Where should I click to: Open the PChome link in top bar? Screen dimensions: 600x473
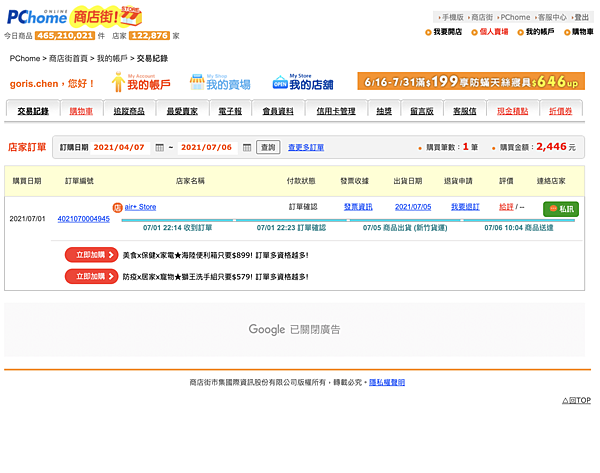click(x=515, y=17)
